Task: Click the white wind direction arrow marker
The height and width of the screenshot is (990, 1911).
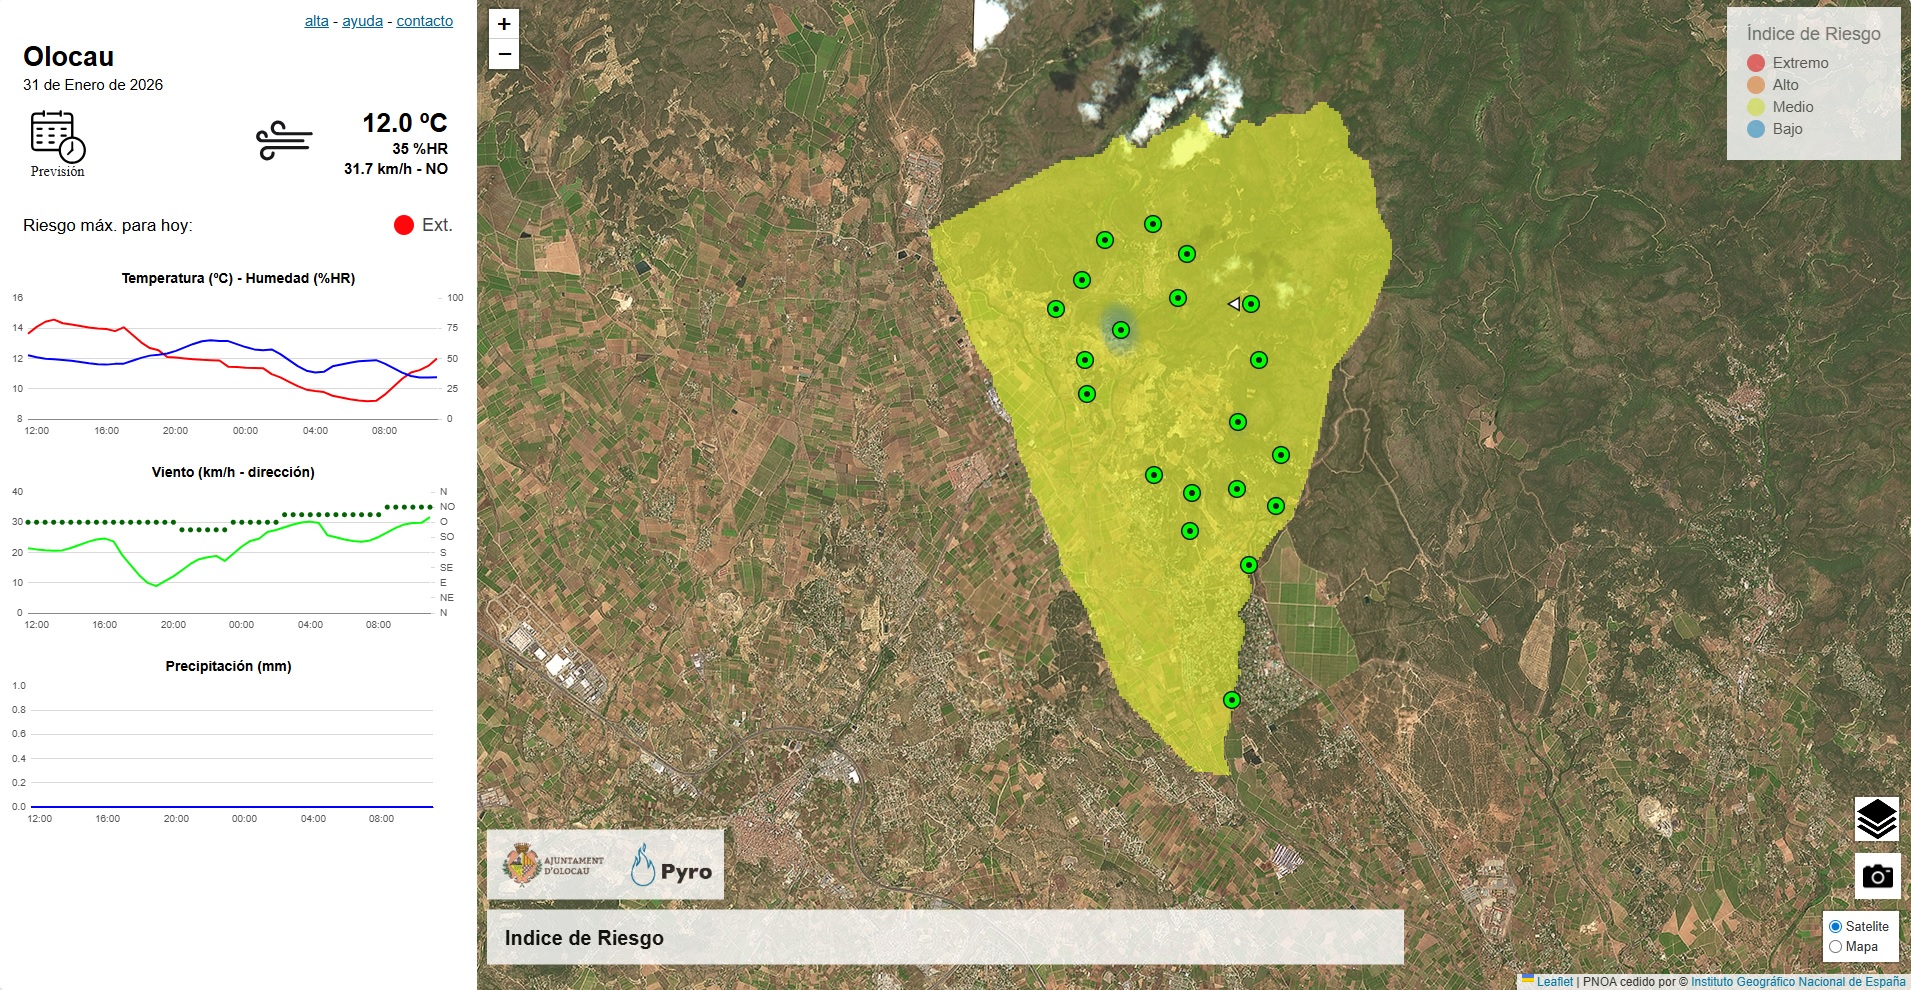Action: coord(1235,304)
